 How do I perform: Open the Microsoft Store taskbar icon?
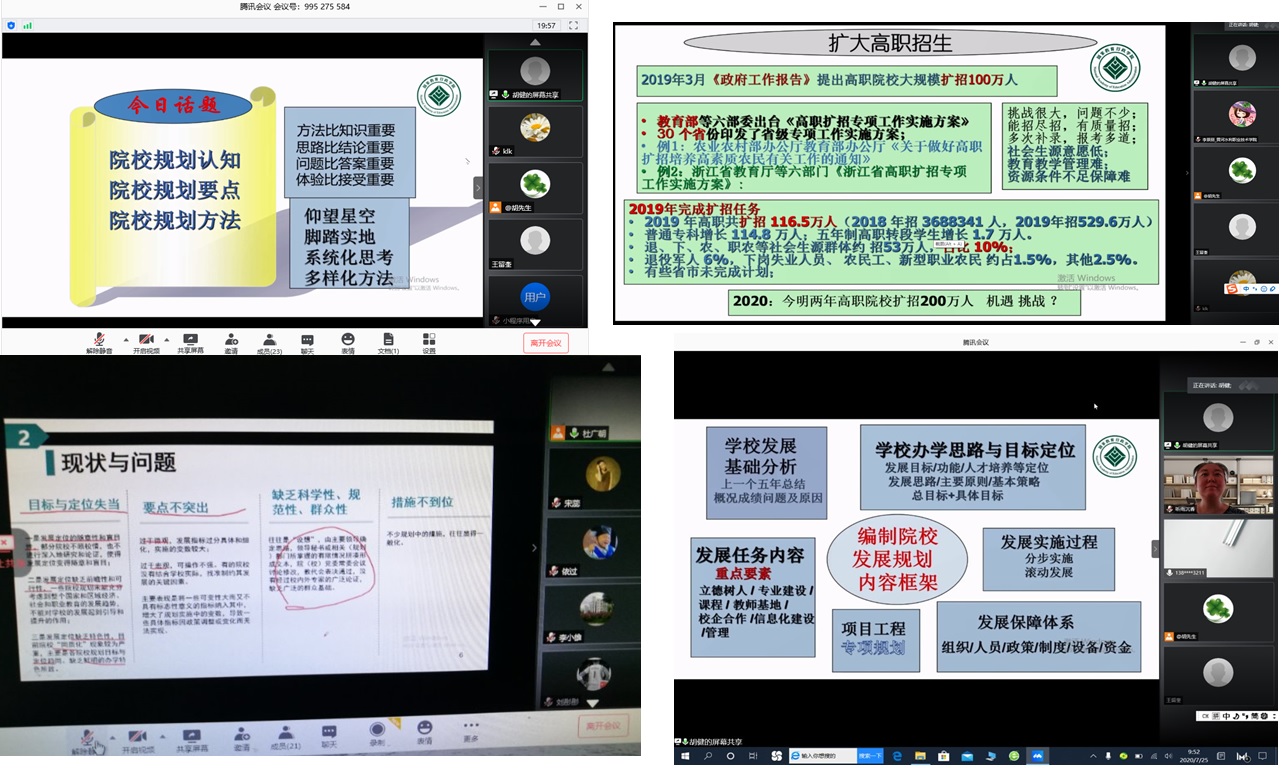click(x=941, y=756)
